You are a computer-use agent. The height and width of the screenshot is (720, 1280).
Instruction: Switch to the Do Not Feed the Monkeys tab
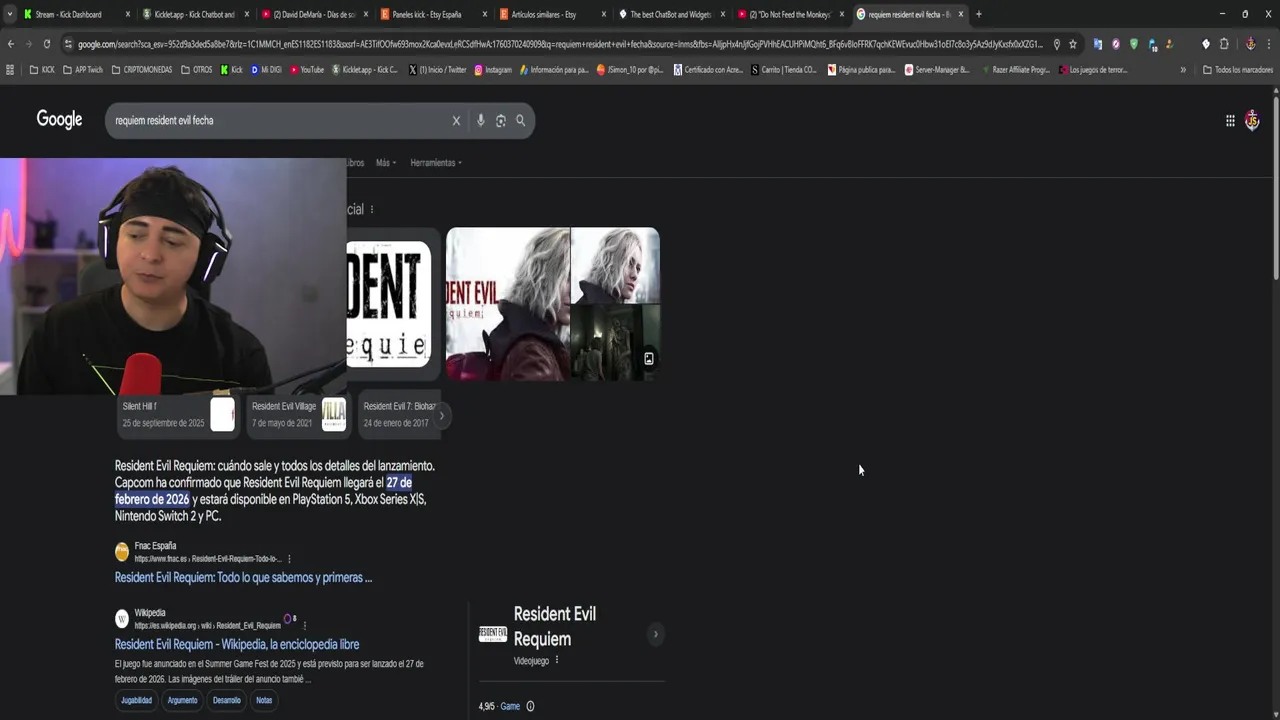point(790,14)
